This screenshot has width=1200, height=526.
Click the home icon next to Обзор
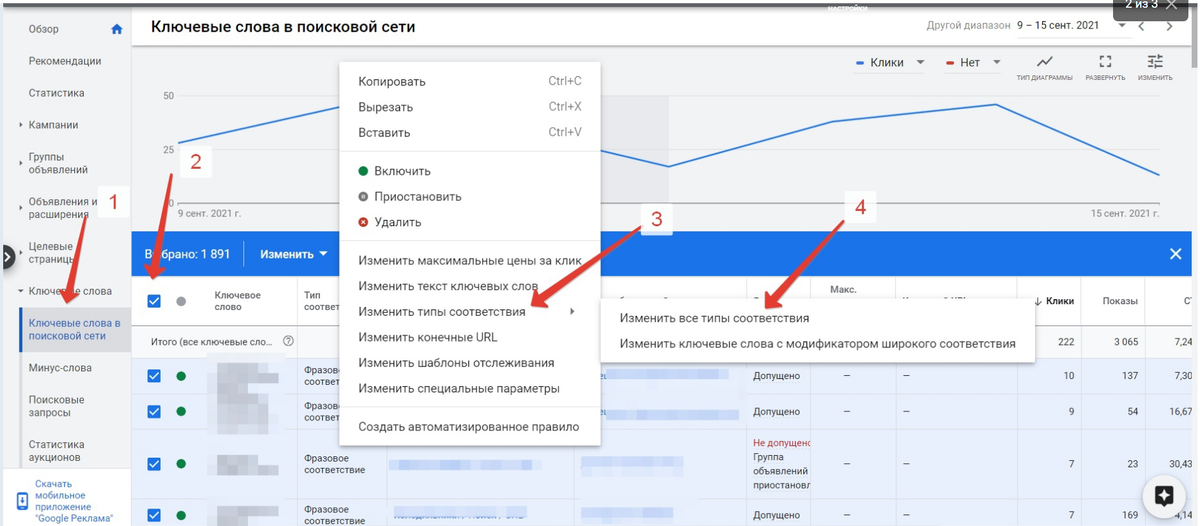[117, 29]
